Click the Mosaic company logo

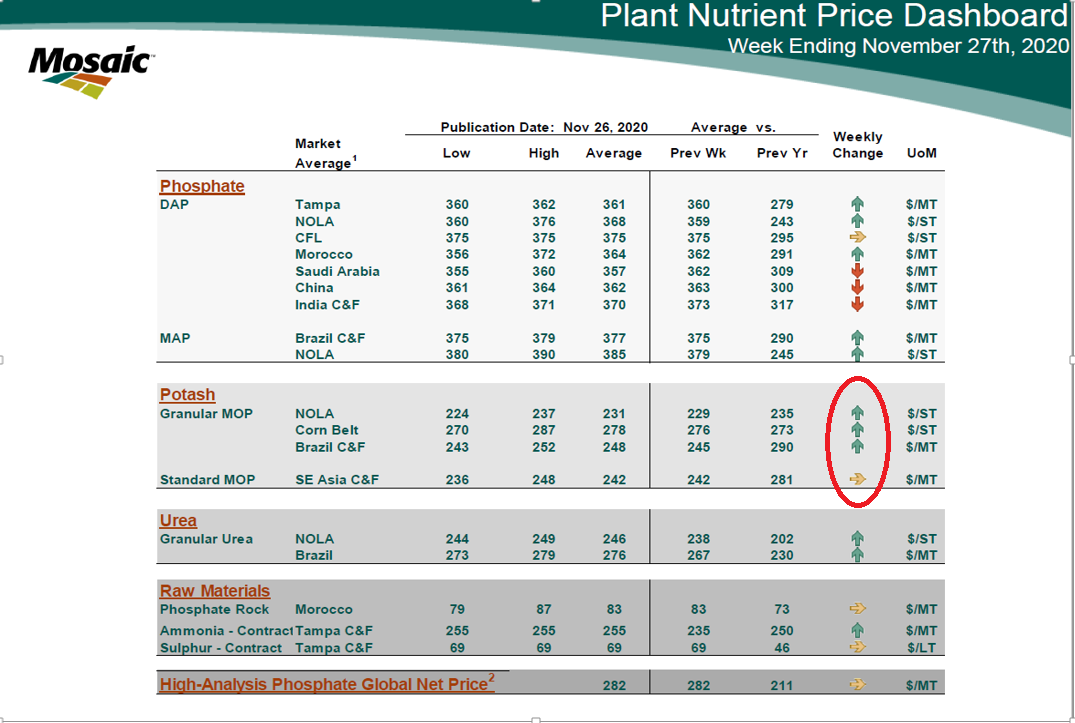click(90, 72)
